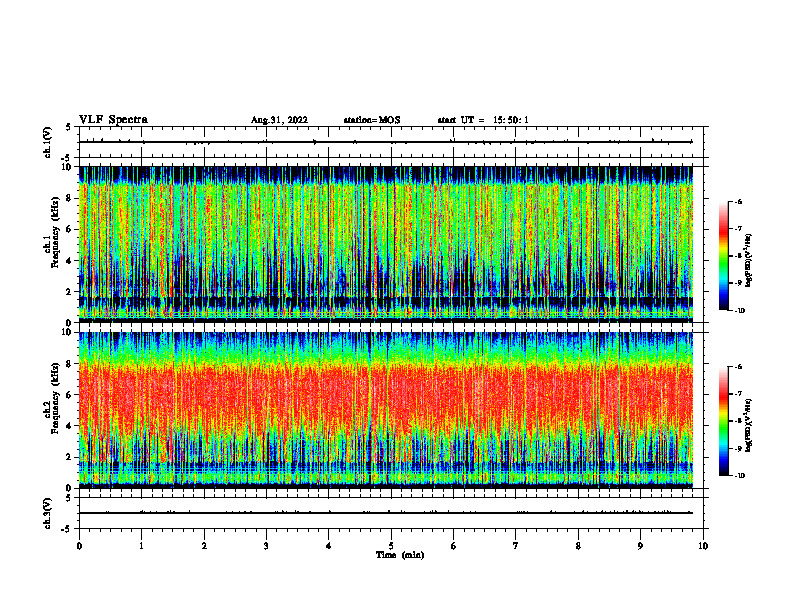This screenshot has height=612, width=792.
Task: Select the date label "Aug.31, 2022"
Action: click(x=279, y=120)
